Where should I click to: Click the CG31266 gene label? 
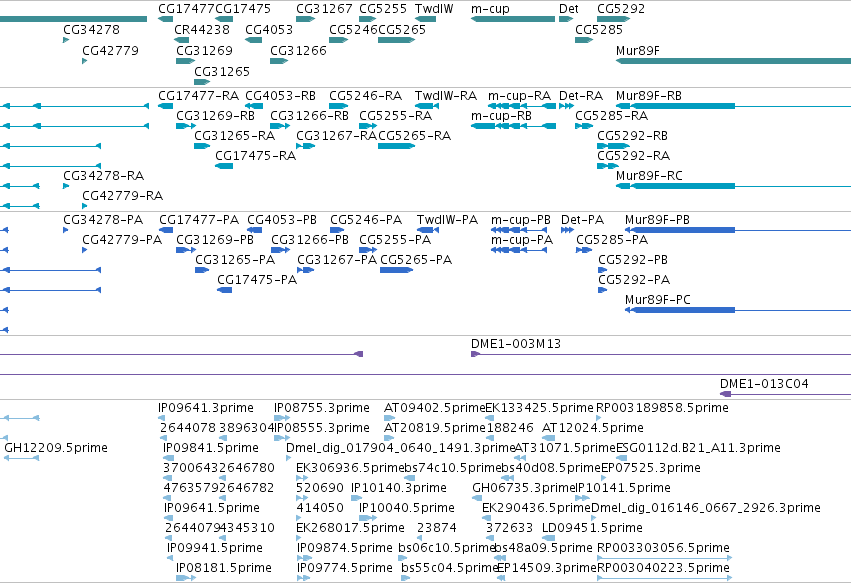298,51
